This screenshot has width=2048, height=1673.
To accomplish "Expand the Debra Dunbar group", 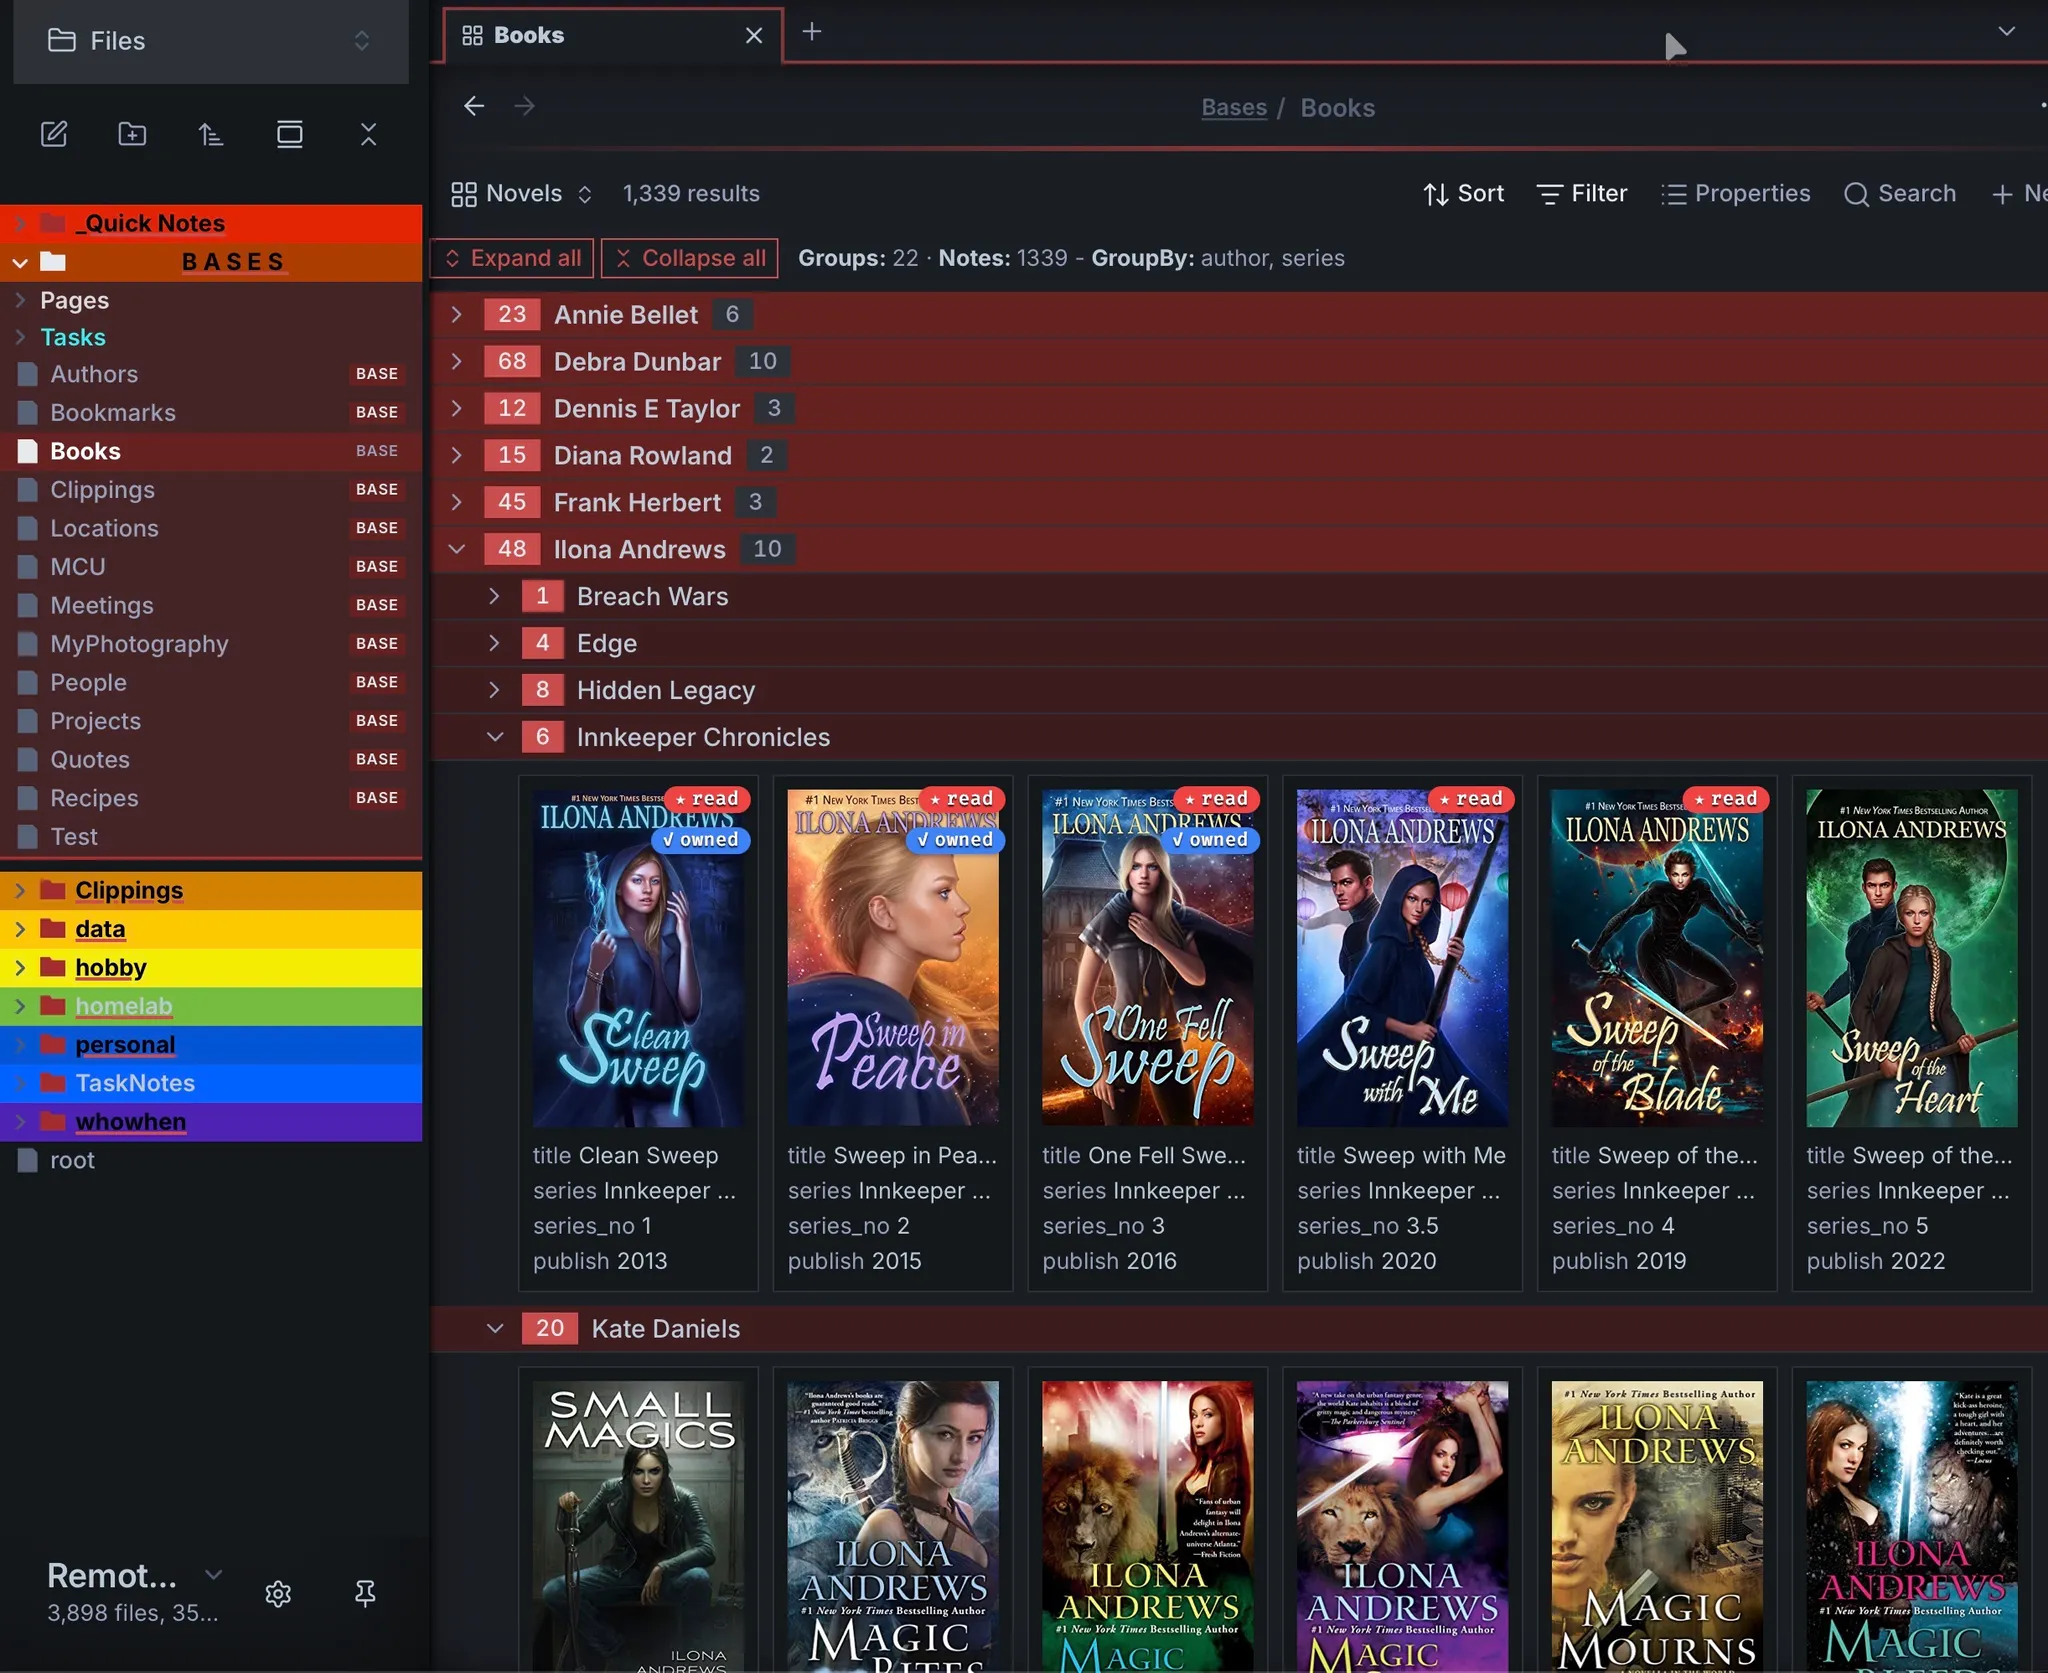I will click(457, 361).
